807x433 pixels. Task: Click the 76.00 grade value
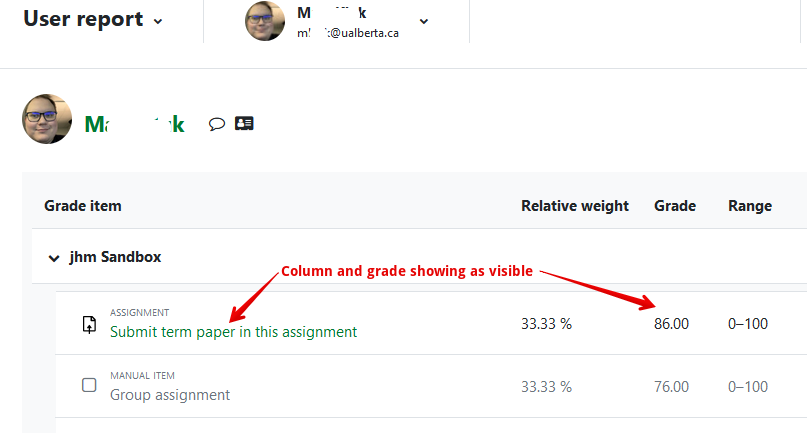[671, 387]
